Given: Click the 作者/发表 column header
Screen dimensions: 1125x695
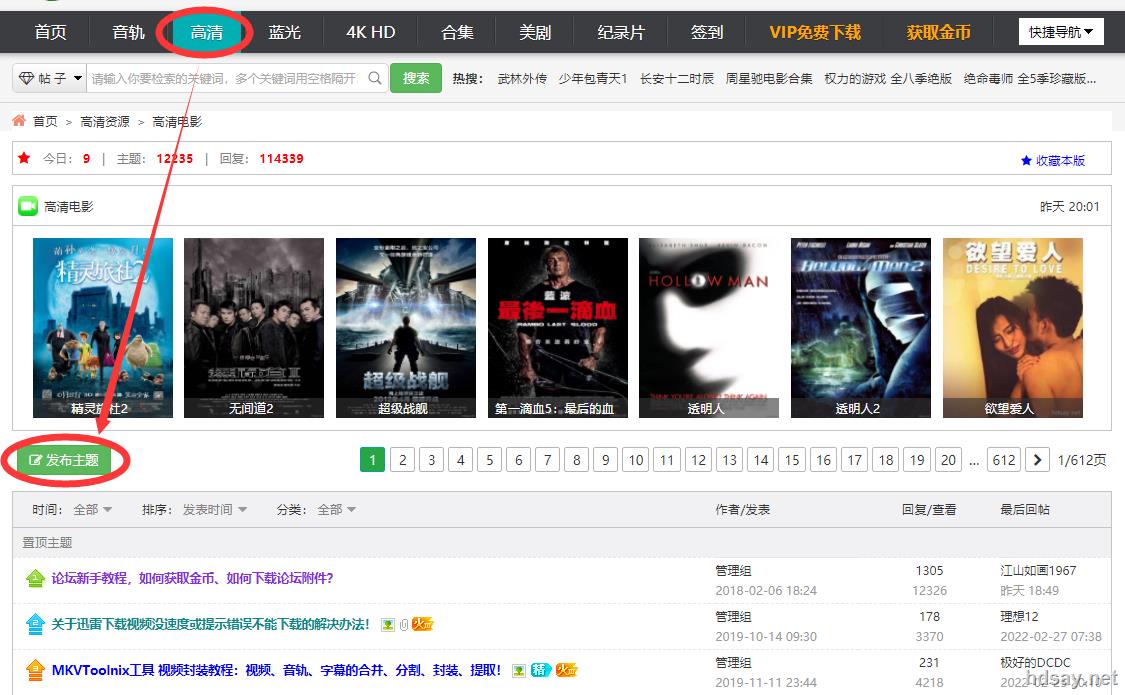Looking at the screenshot, I should [743, 509].
